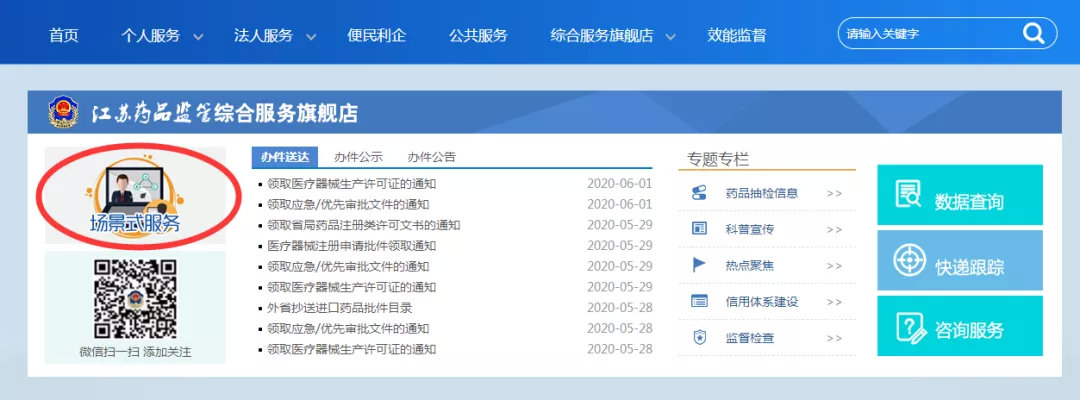Open the 效能监督 menu item
This screenshot has width=1080, height=400.
(736, 36)
